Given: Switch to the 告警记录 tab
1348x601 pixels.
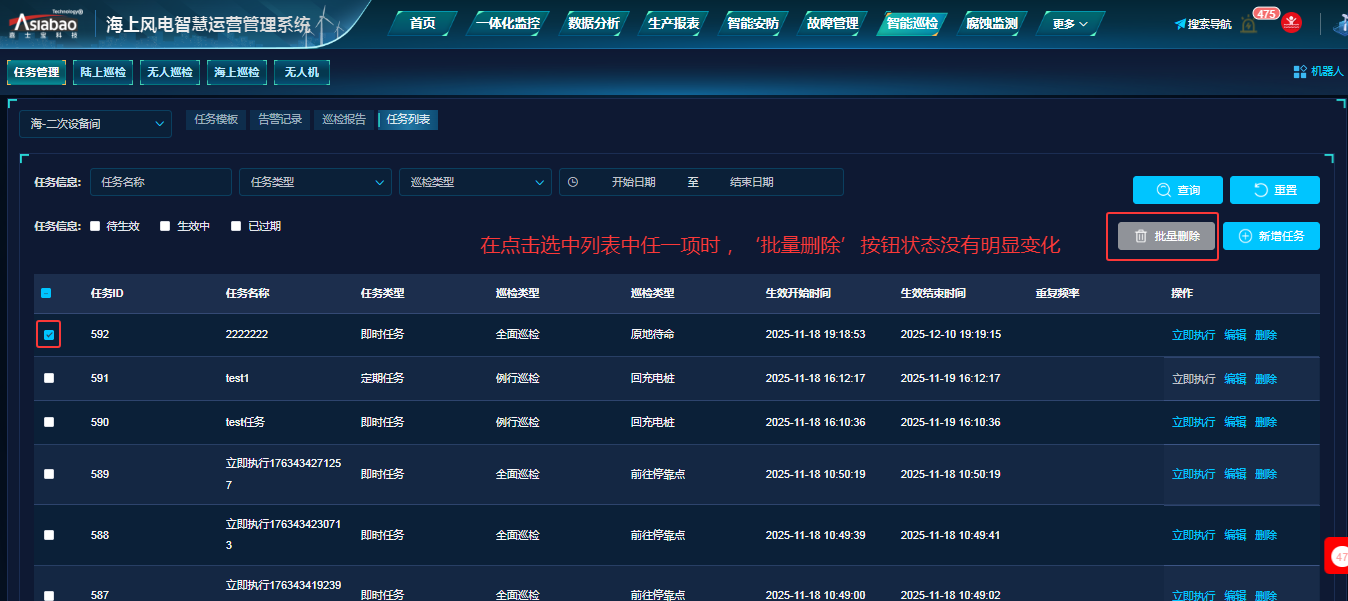Looking at the screenshot, I should (x=279, y=120).
